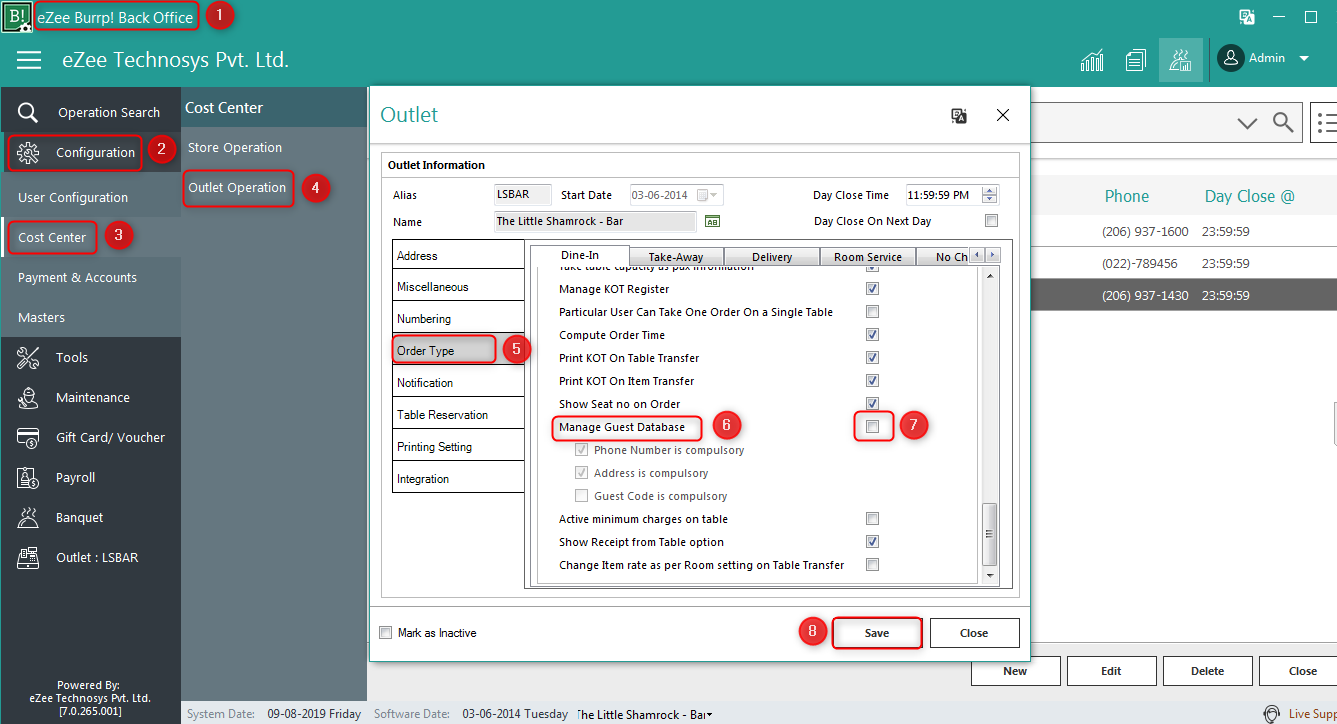Click the Configuration gear icon
The width and height of the screenshot is (1337, 724).
[x=29, y=152]
